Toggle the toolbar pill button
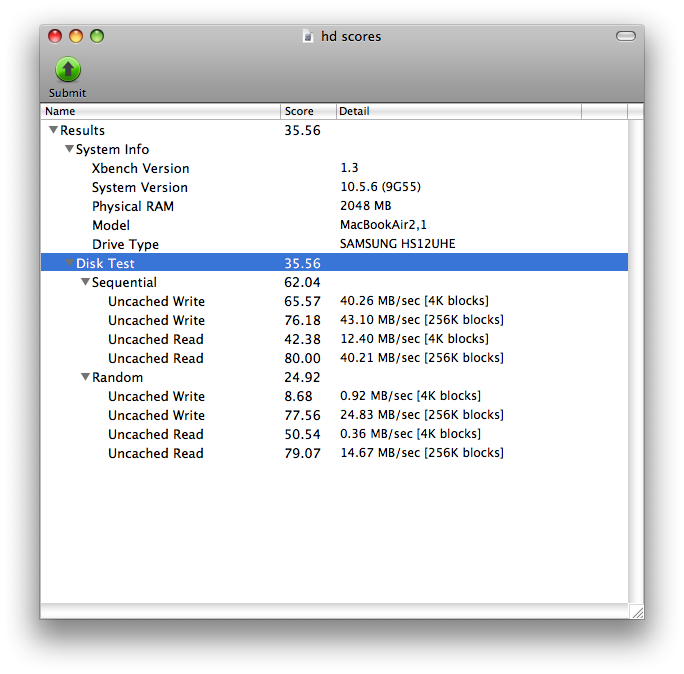Screen dimensions: 684x674 tap(626, 36)
